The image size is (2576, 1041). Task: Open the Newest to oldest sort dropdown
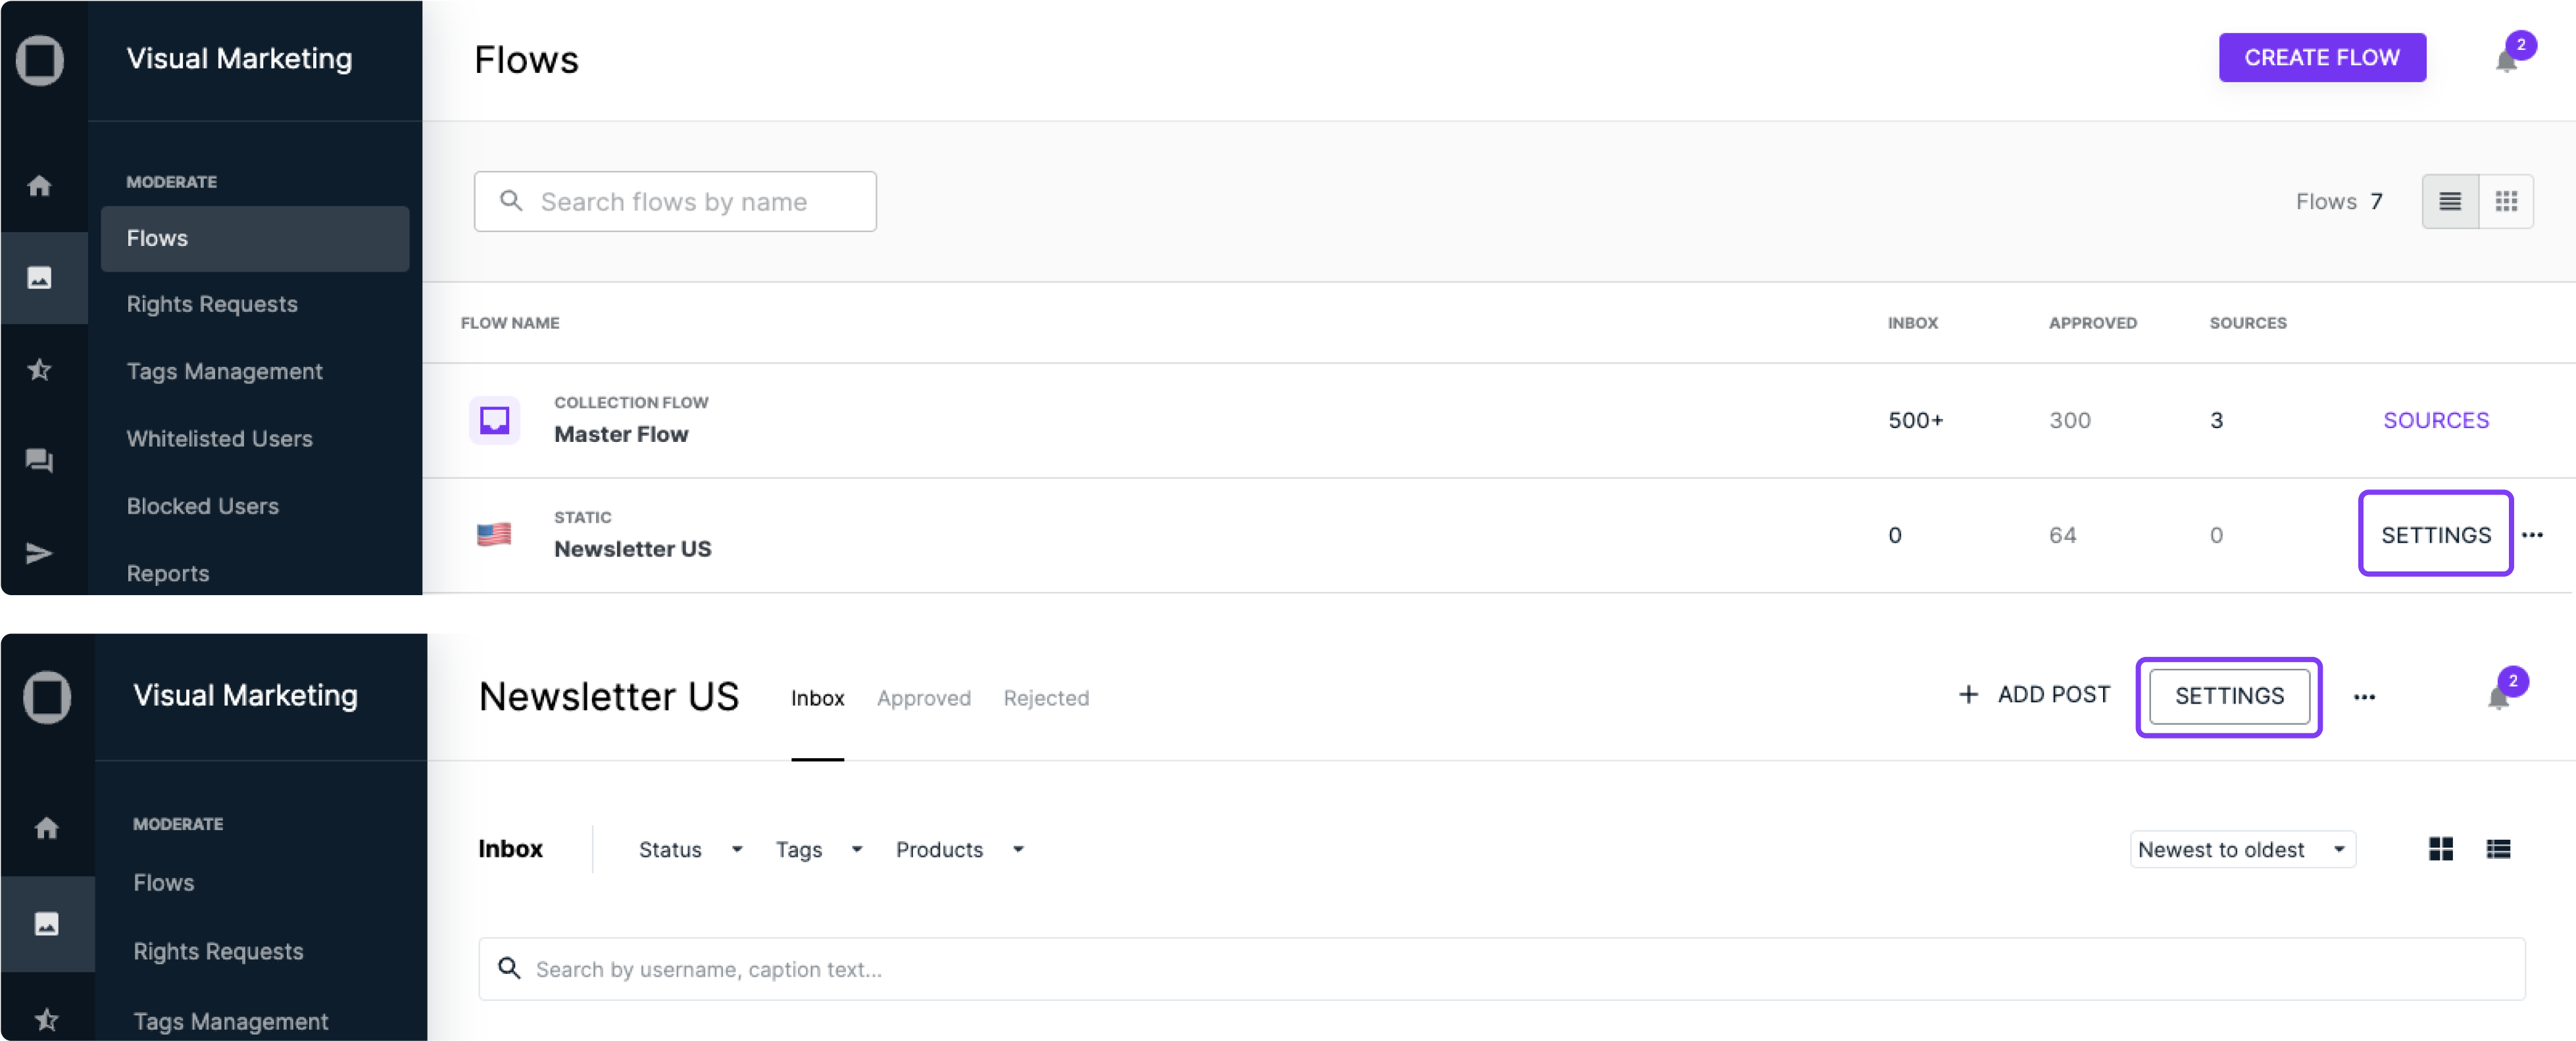[2242, 849]
